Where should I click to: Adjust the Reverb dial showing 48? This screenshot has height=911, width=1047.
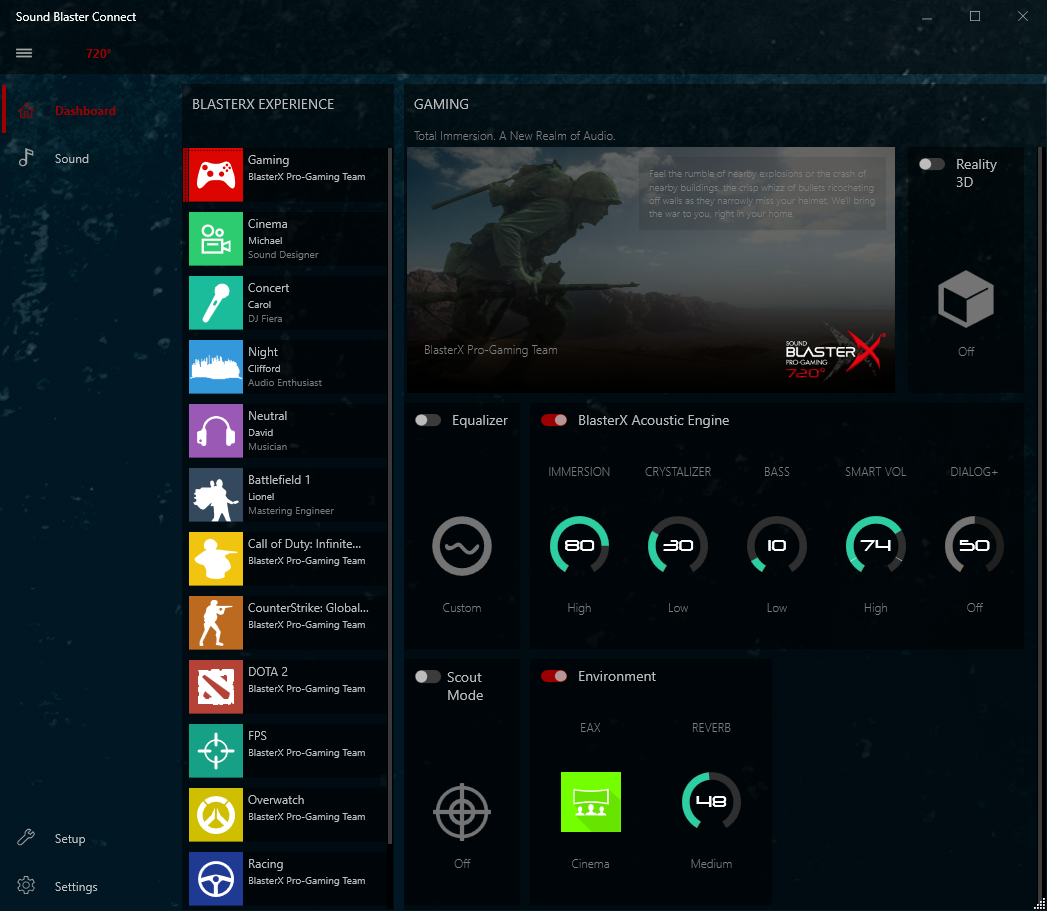(x=711, y=801)
